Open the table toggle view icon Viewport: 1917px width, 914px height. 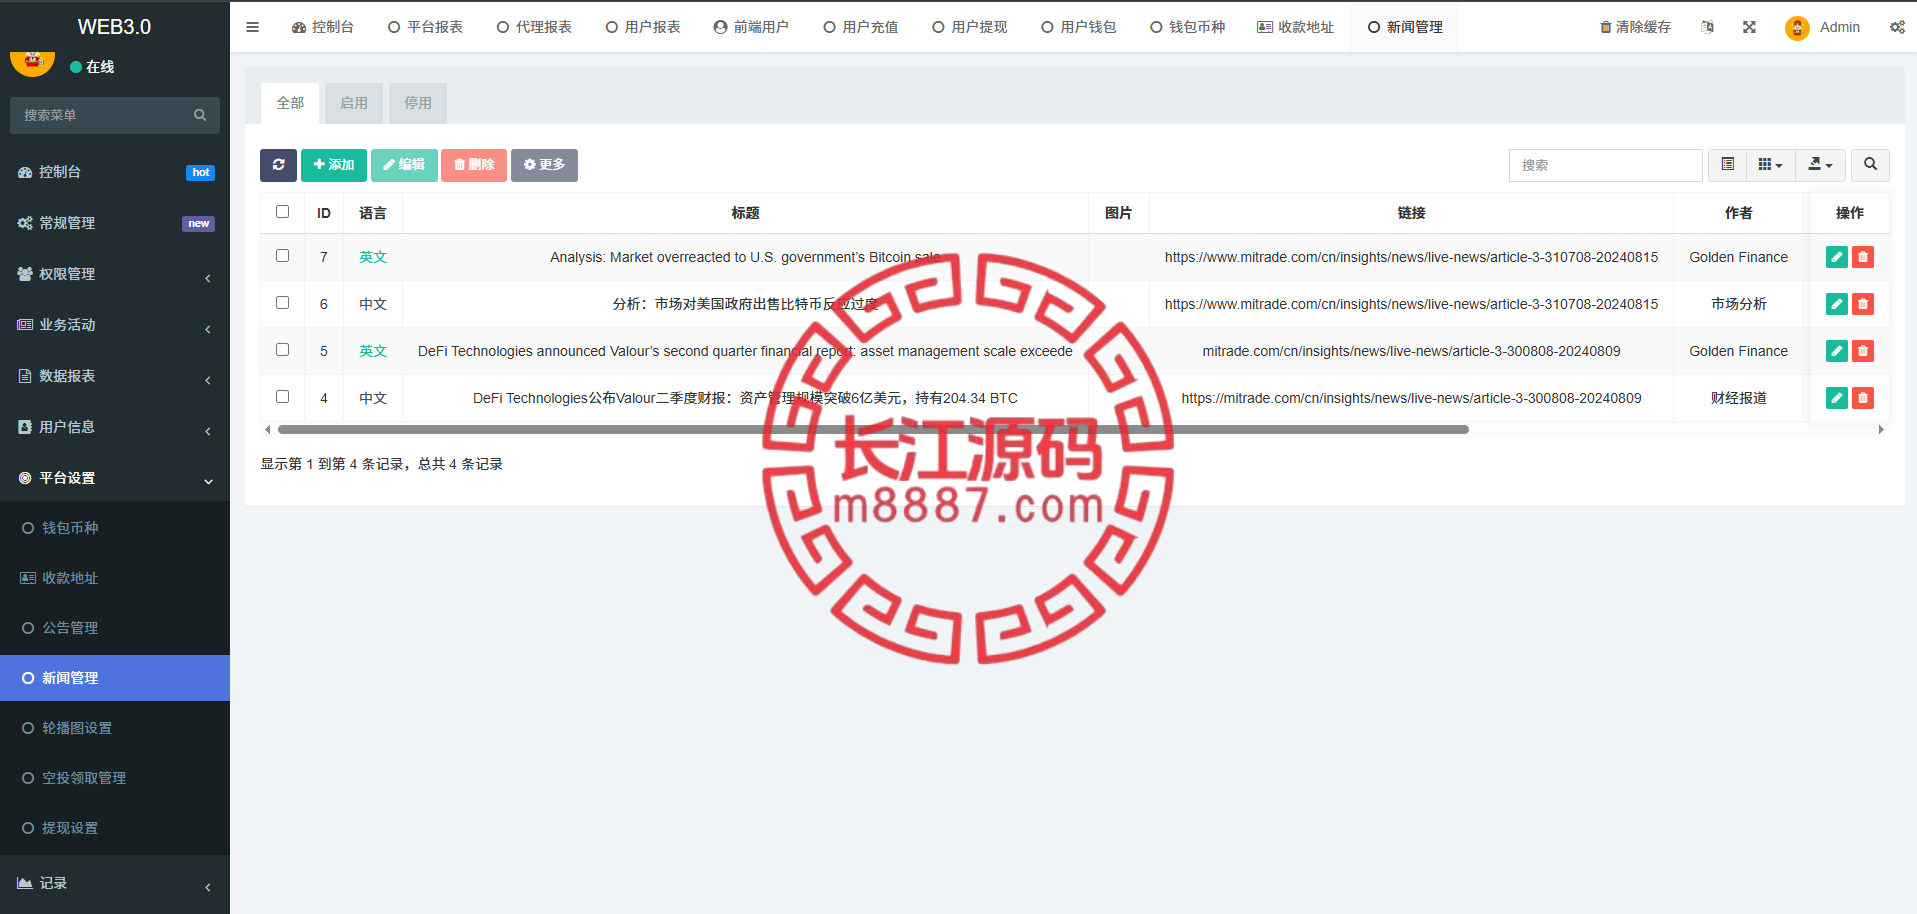(1727, 165)
